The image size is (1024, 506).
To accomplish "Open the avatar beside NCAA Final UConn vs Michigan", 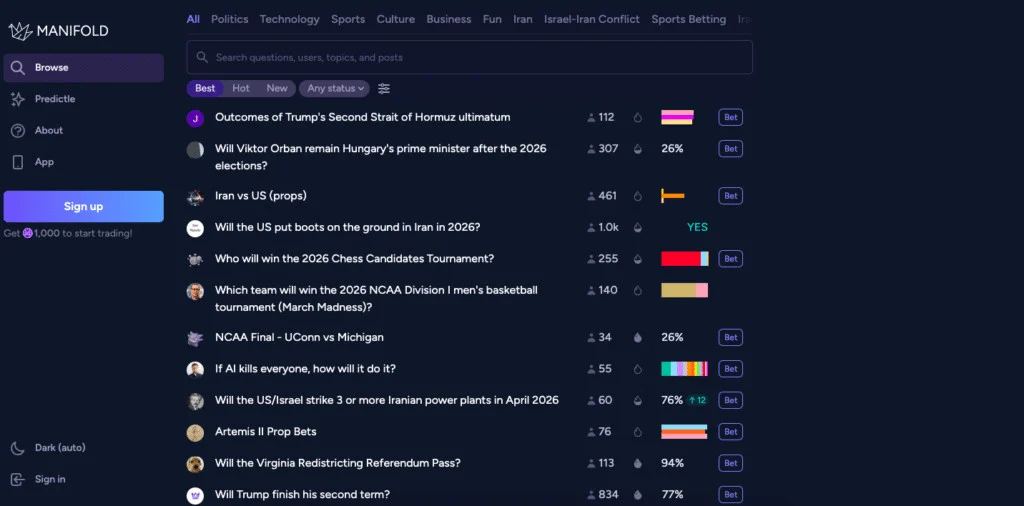I will pyautogui.click(x=195, y=338).
